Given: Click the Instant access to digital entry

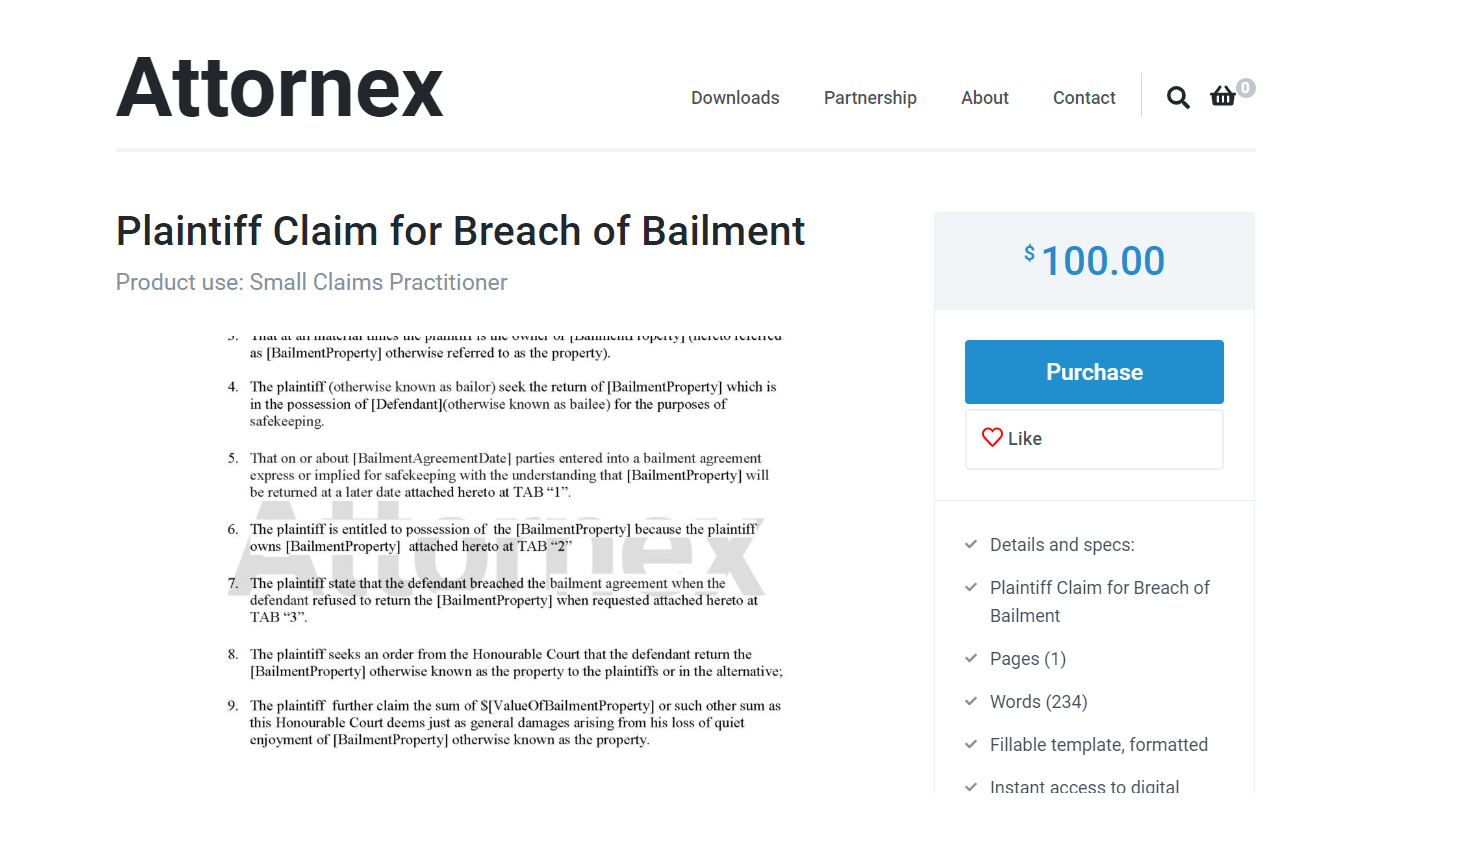Looking at the screenshot, I should click(1084, 787).
